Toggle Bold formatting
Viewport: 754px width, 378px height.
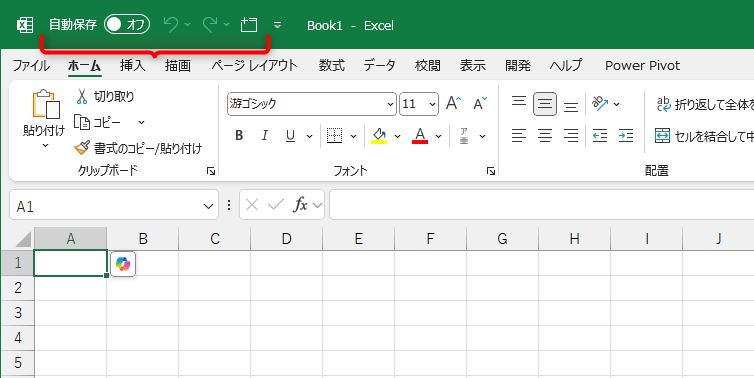(239, 136)
